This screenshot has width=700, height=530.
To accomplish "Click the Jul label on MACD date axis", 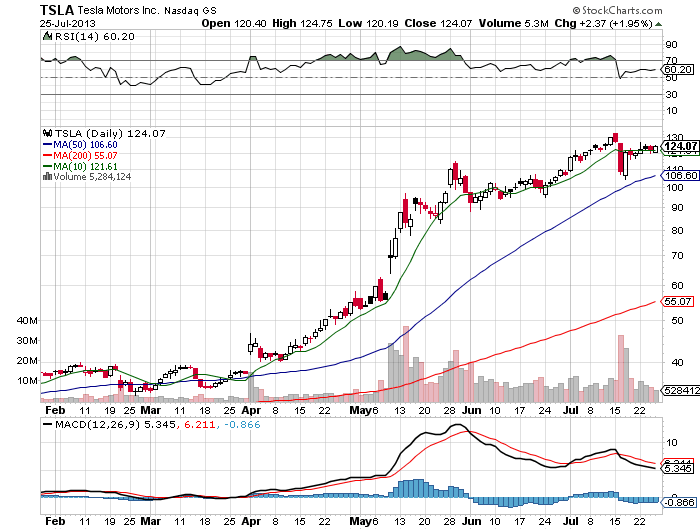I will (571, 521).
